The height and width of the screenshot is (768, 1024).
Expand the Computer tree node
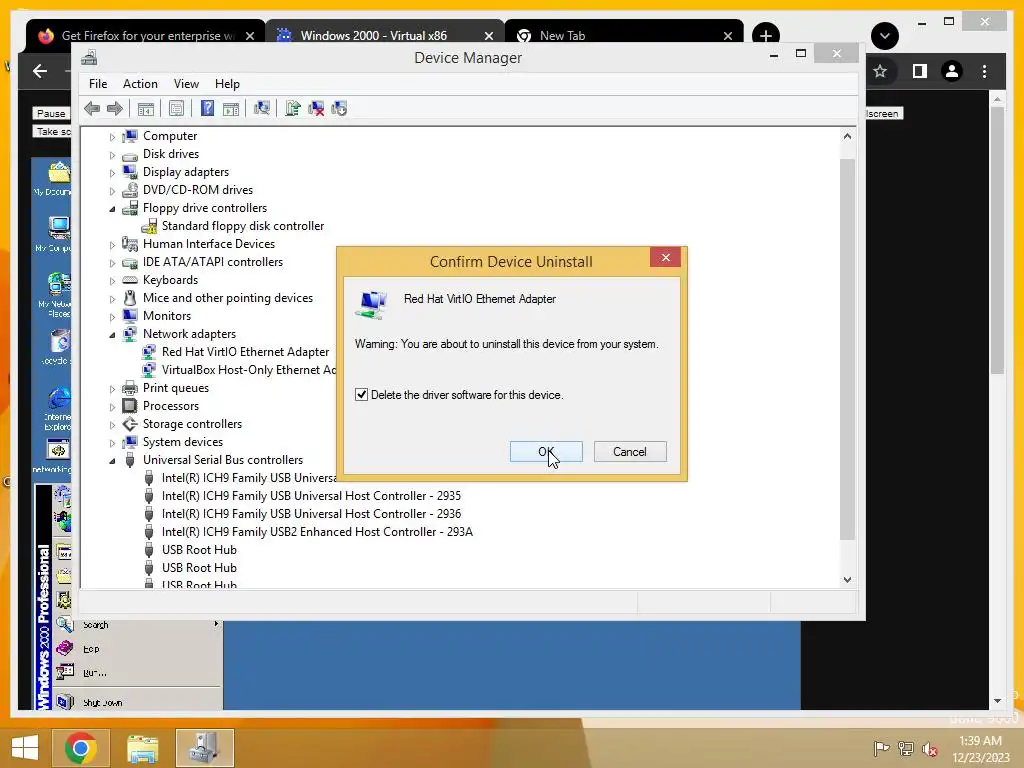(112, 136)
